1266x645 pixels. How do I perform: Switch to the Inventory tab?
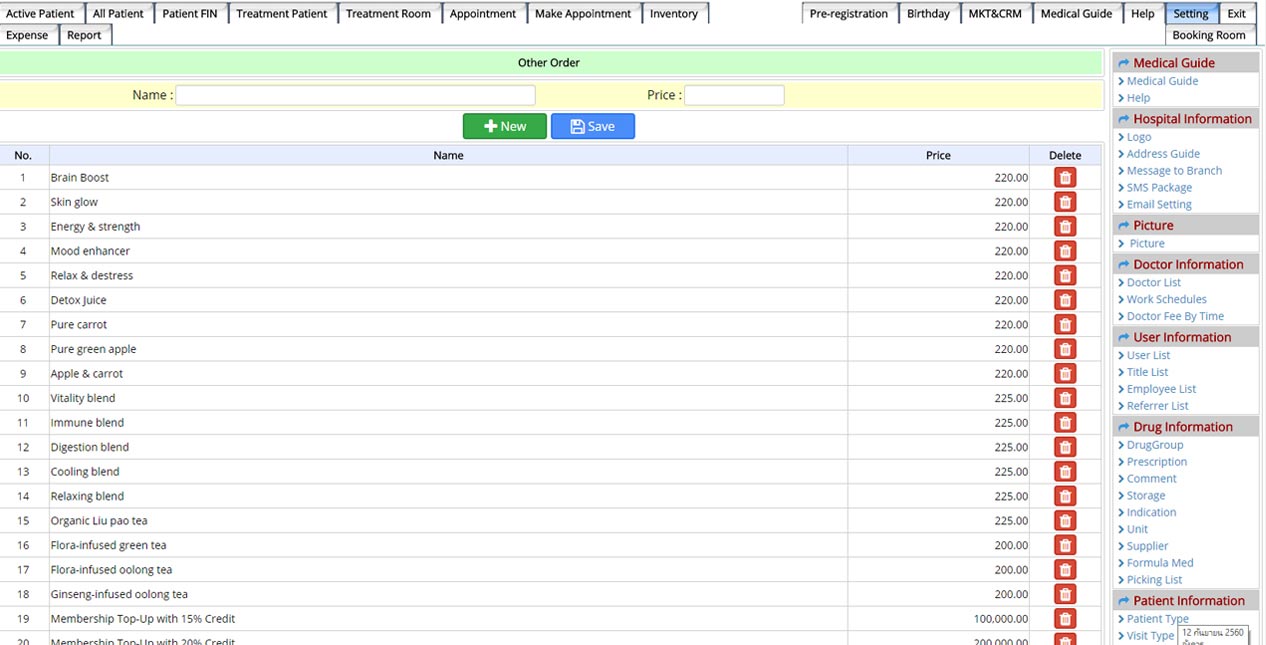[673, 14]
